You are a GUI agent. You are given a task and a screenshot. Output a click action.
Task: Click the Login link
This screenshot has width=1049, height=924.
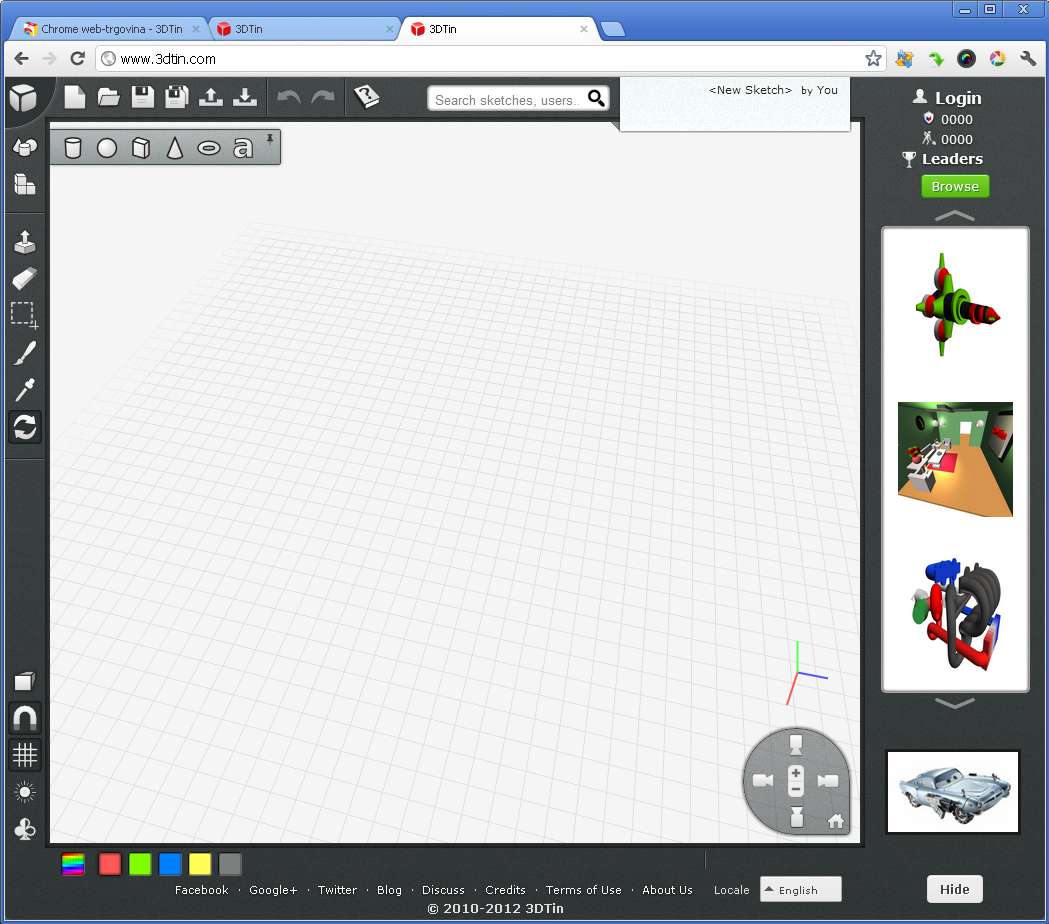tap(957, 98)
